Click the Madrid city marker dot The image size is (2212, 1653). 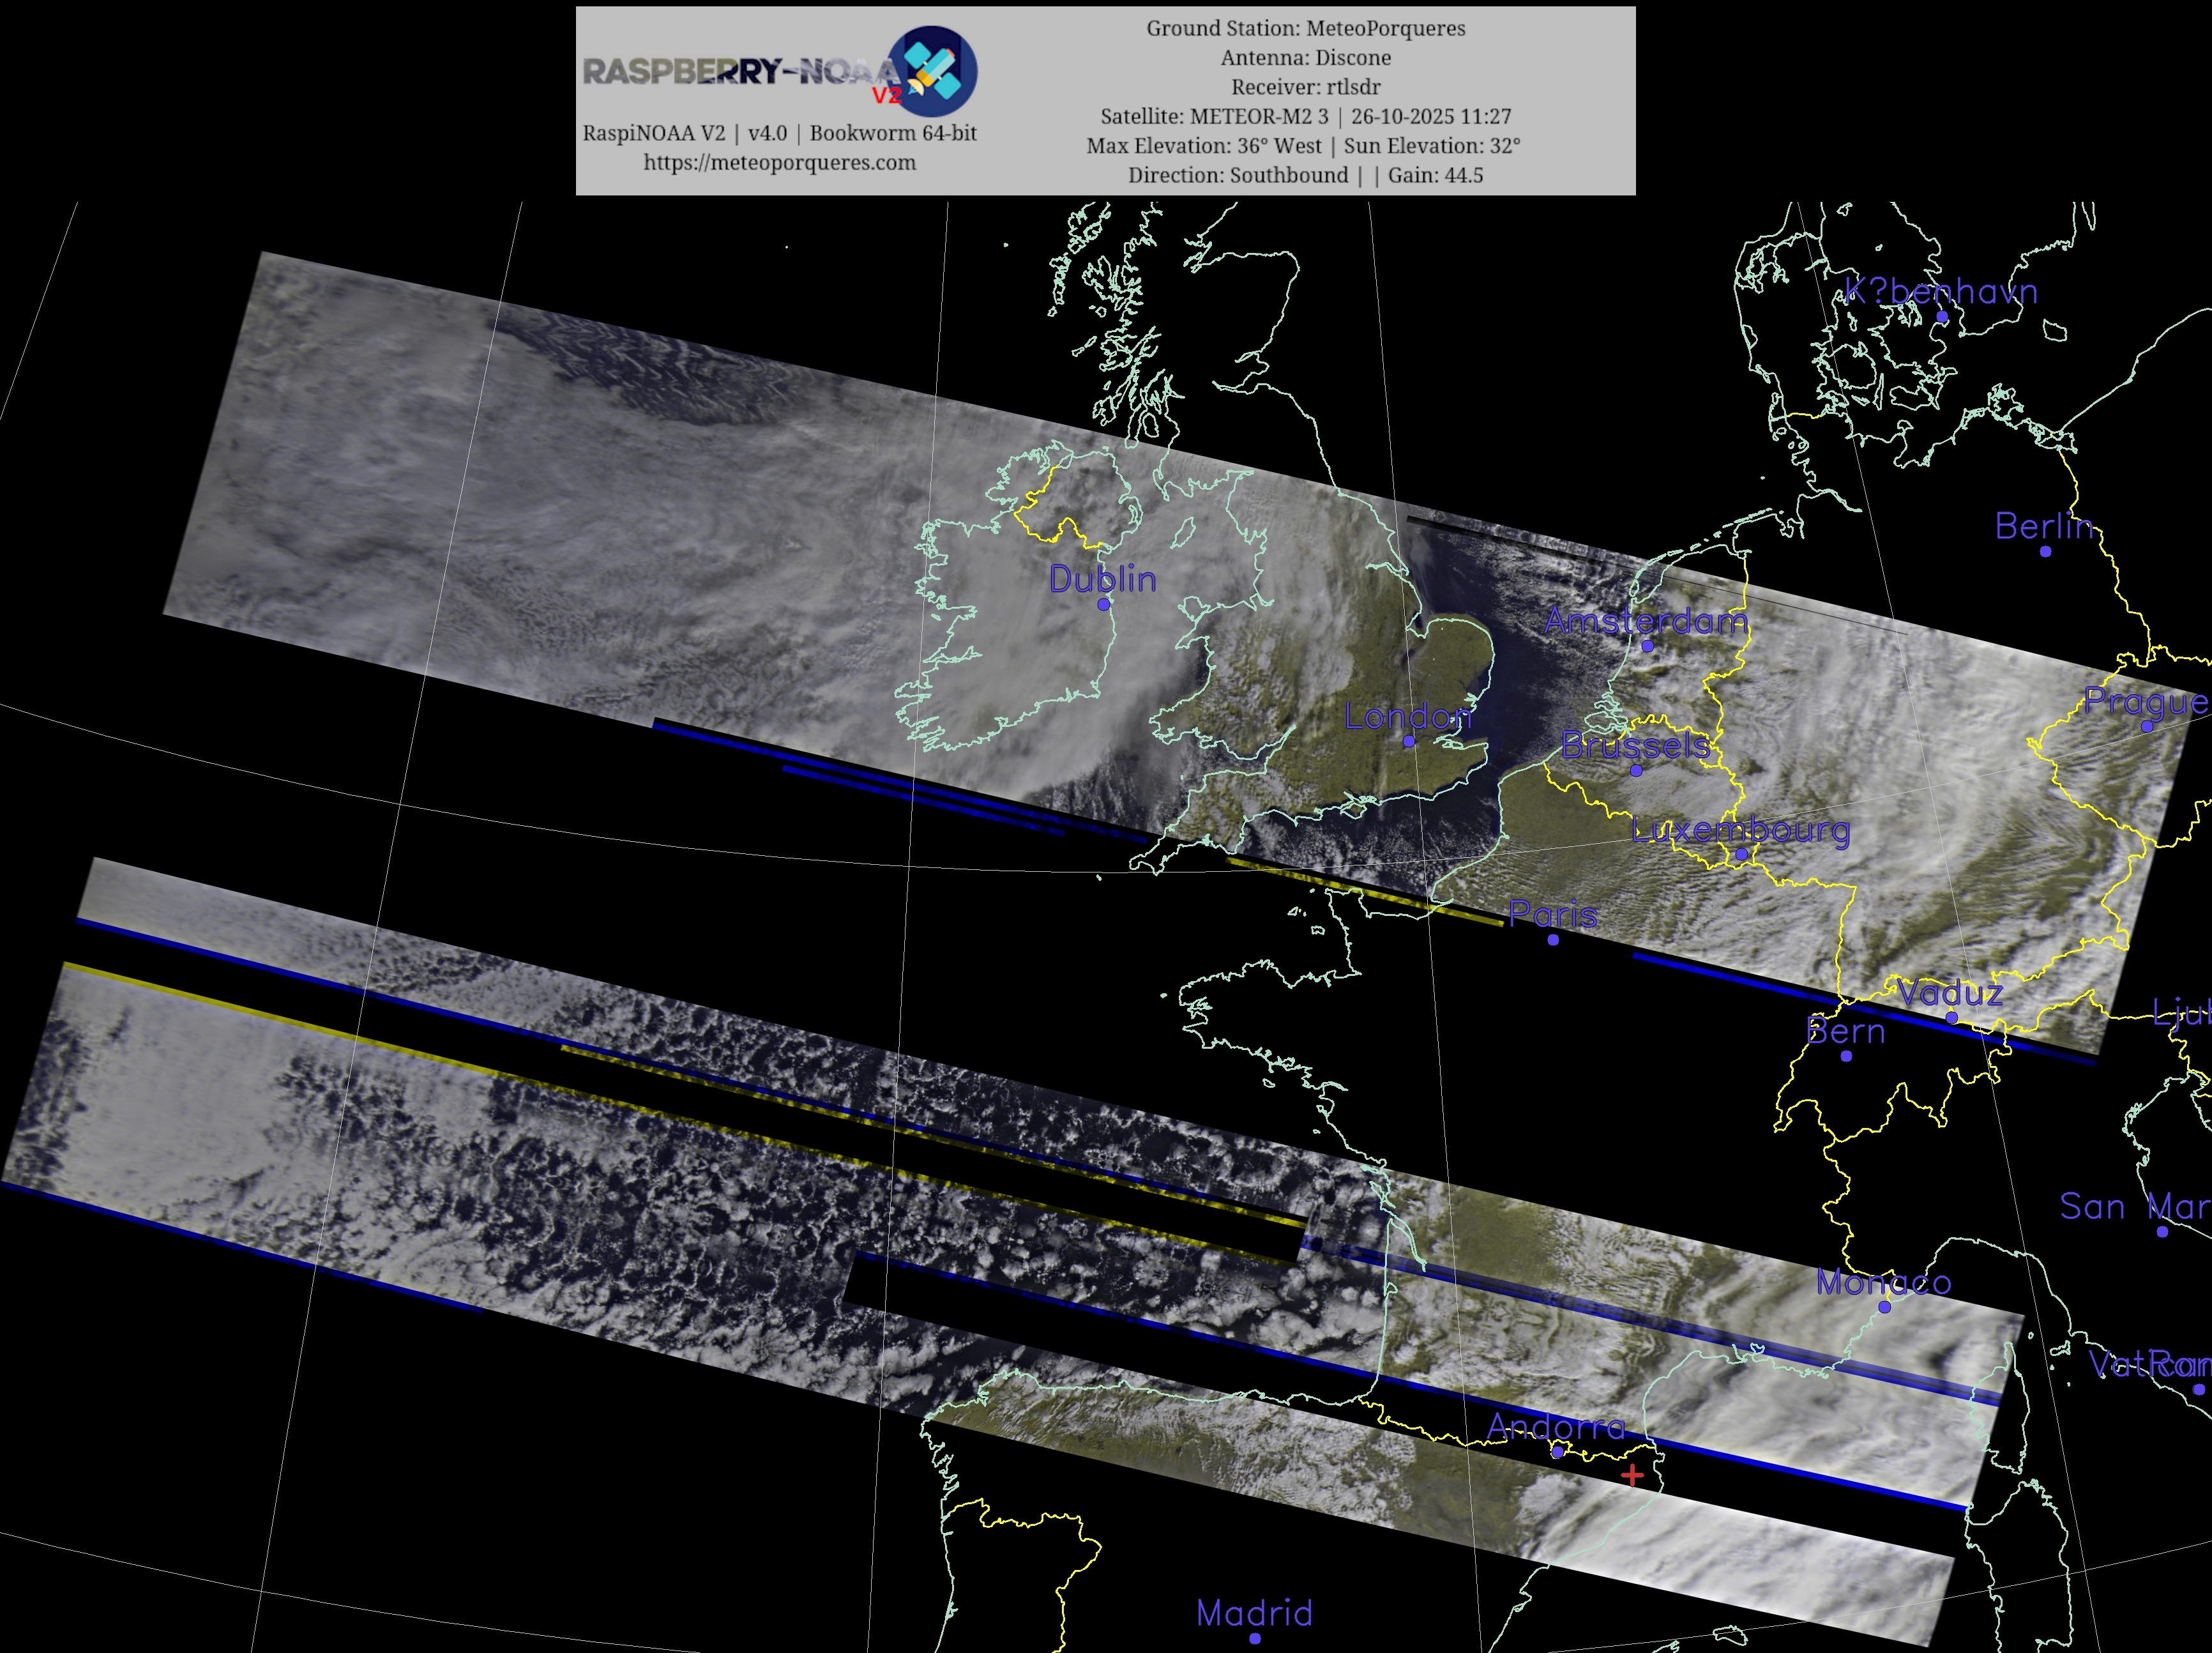[1255, 1638]
